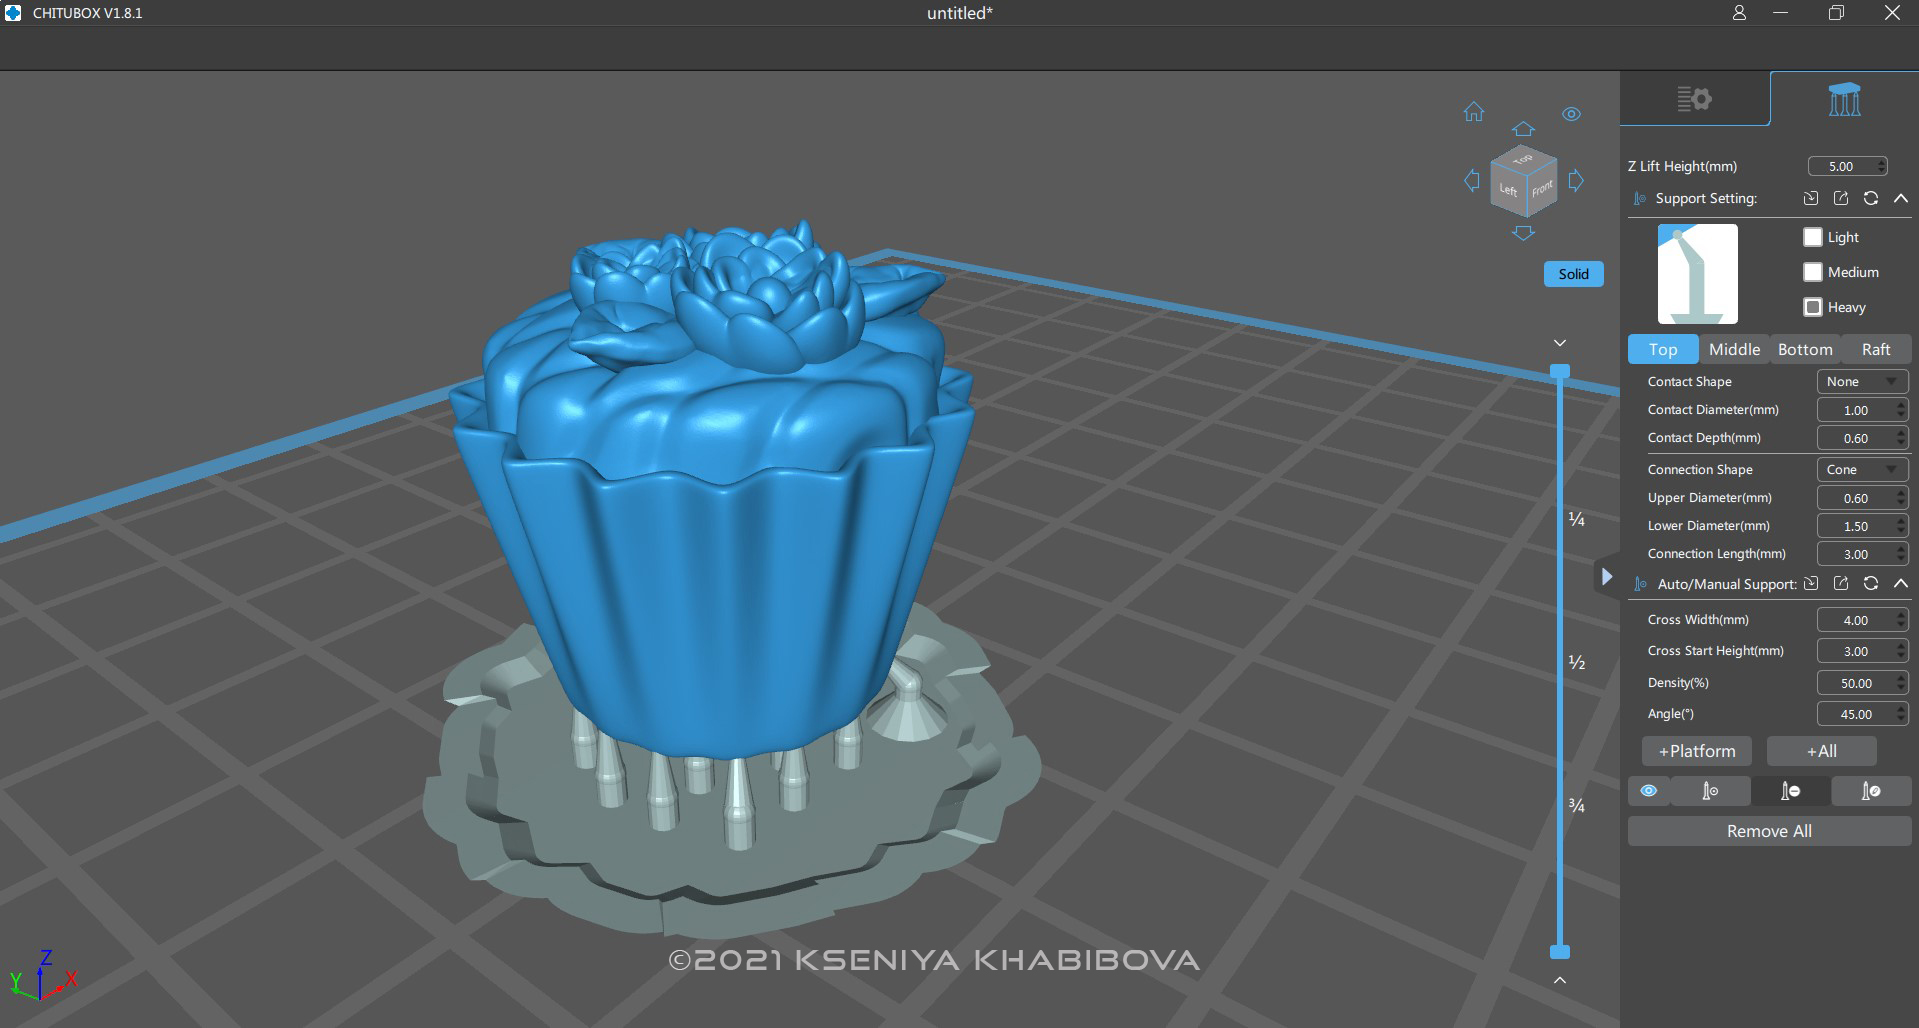This screenshot has height=1028, width=1919.
Task: Click the support preview thumbnail
Action: click(1697, 273)
